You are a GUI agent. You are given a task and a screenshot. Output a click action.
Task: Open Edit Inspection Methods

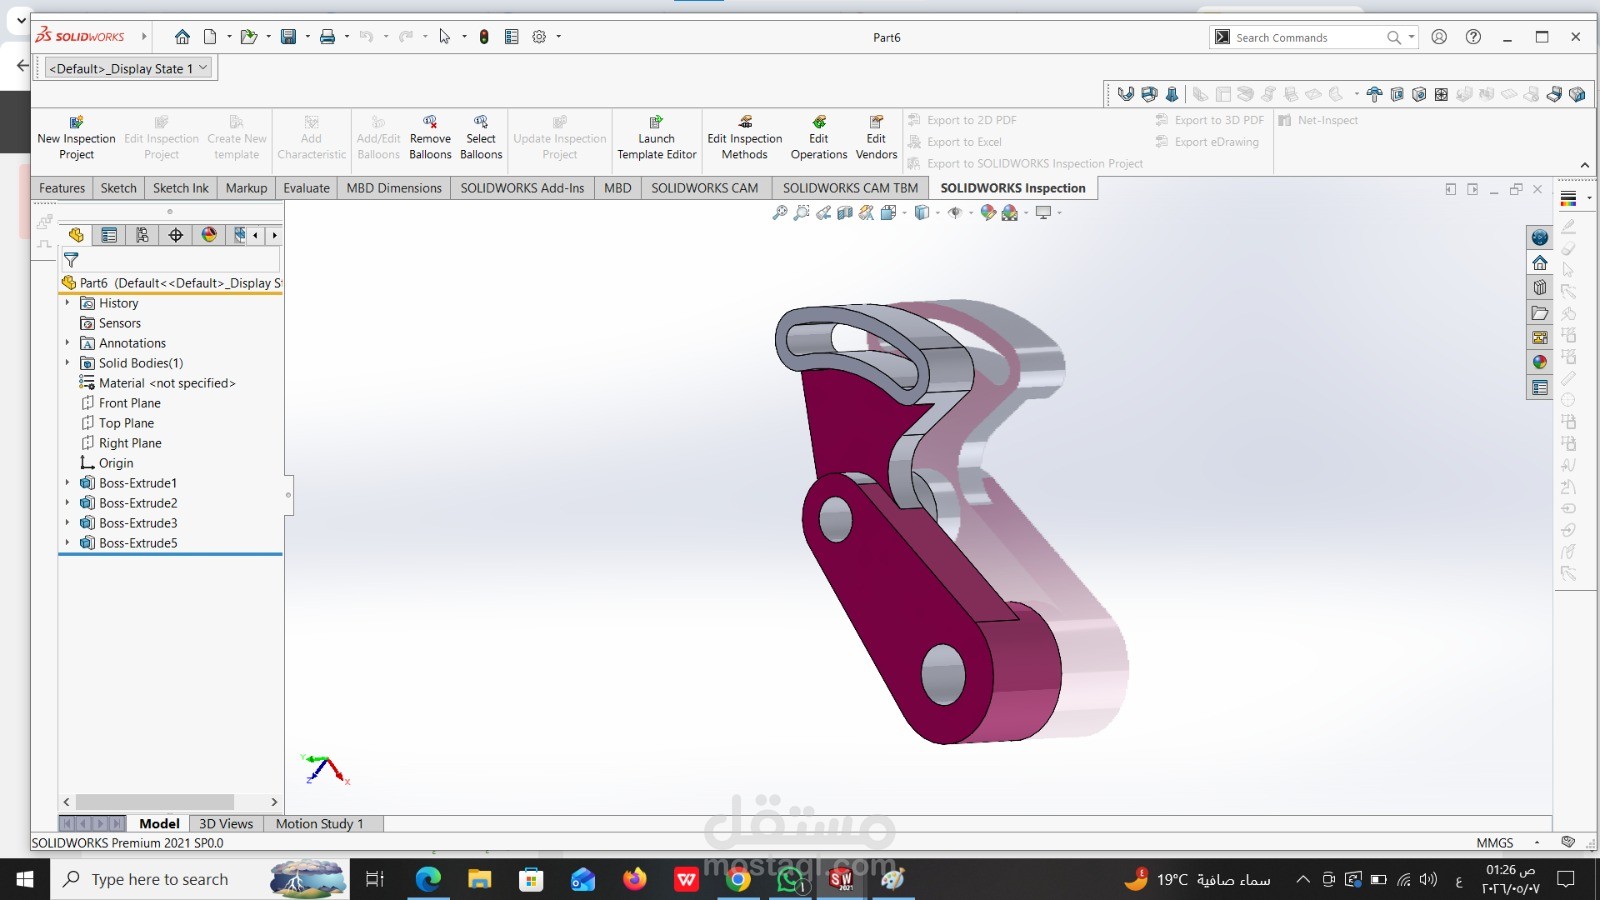744,138
